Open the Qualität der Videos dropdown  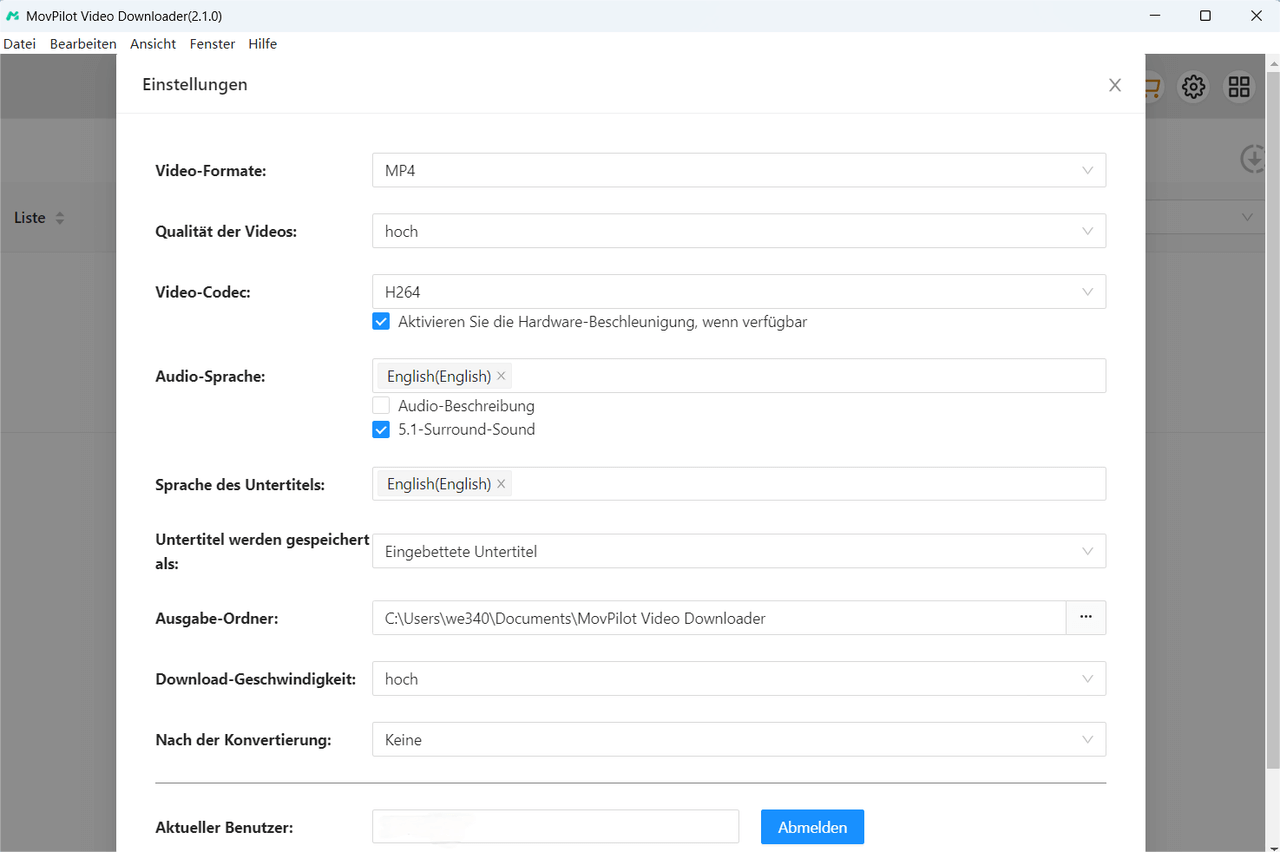pos(739,231)
